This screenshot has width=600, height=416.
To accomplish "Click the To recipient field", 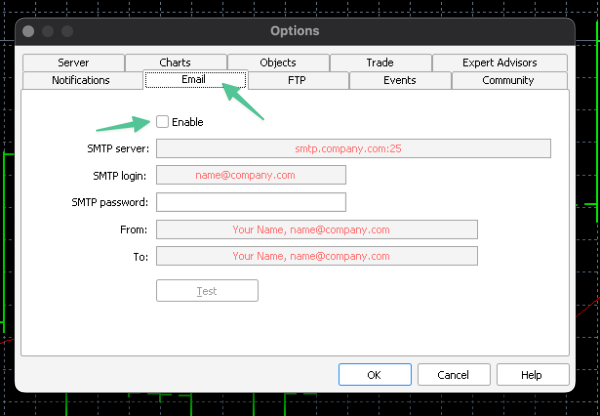I will pos(317,256).
